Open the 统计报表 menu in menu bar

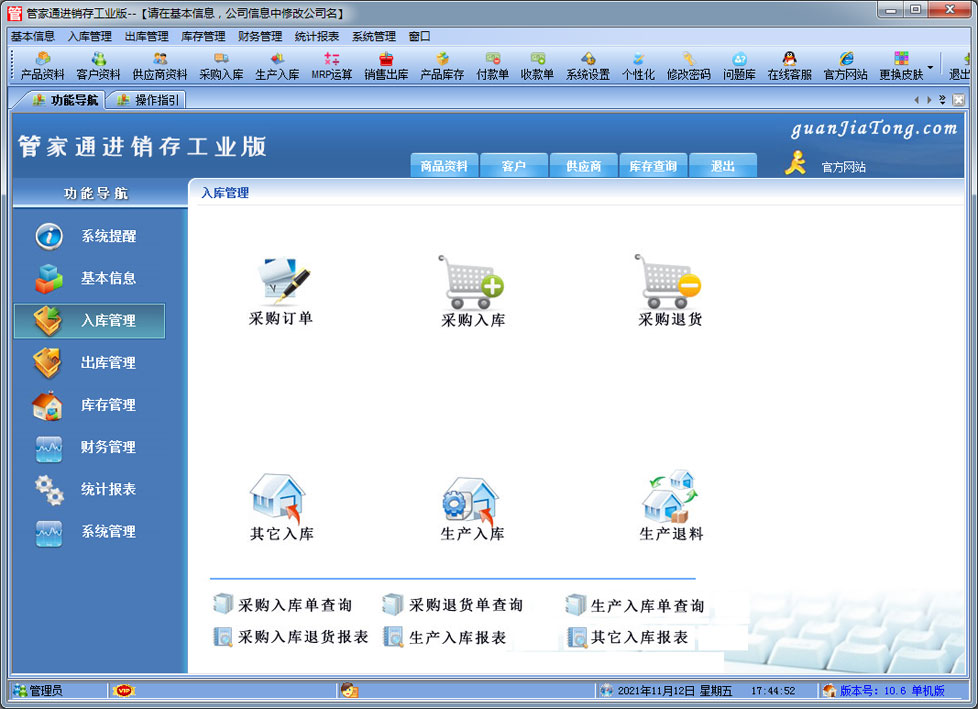[316, 36]
